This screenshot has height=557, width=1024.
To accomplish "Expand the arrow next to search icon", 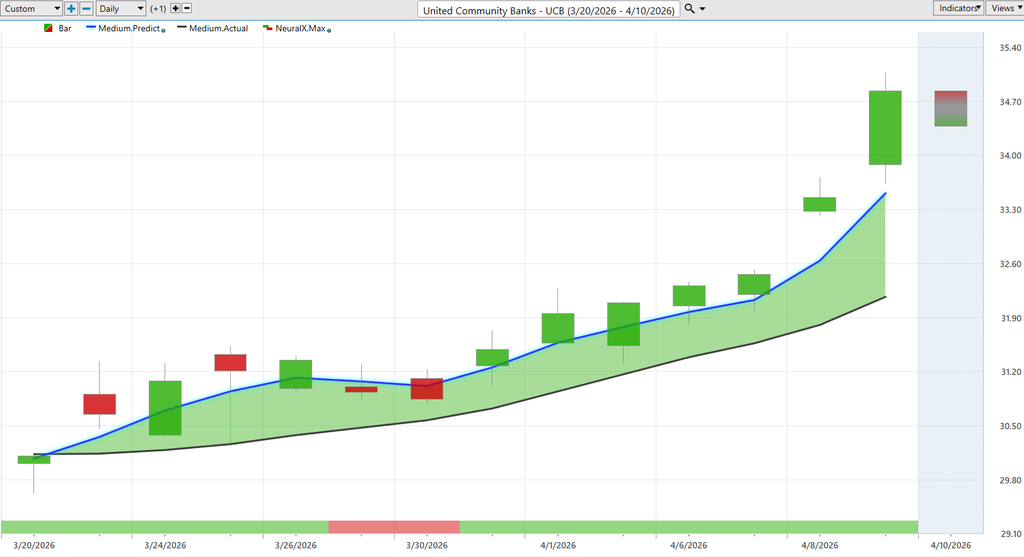I will [703, 9].
